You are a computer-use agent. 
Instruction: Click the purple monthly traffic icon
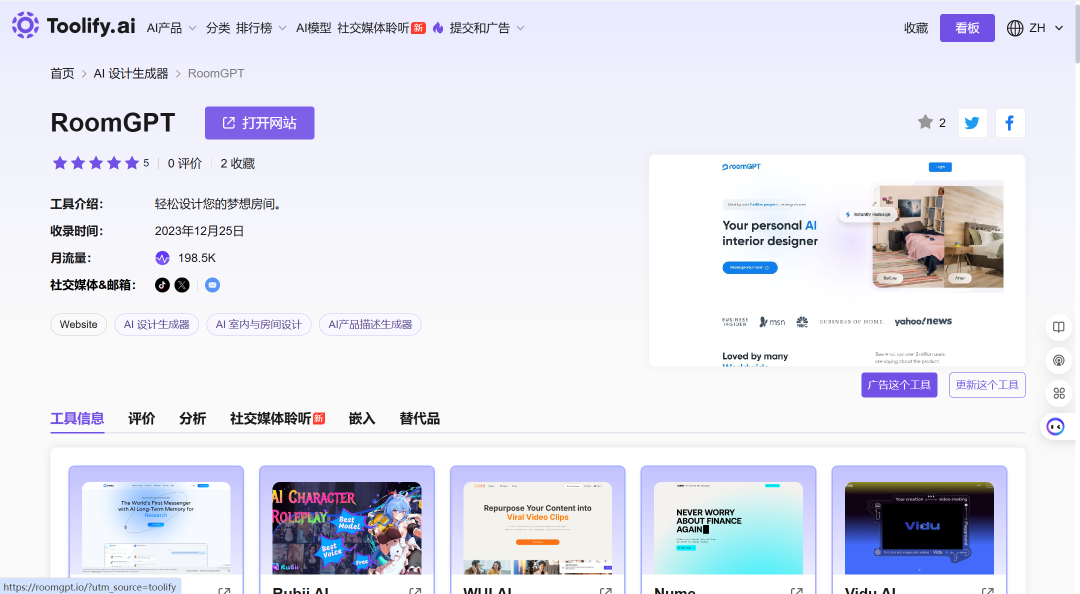[162, 258]
